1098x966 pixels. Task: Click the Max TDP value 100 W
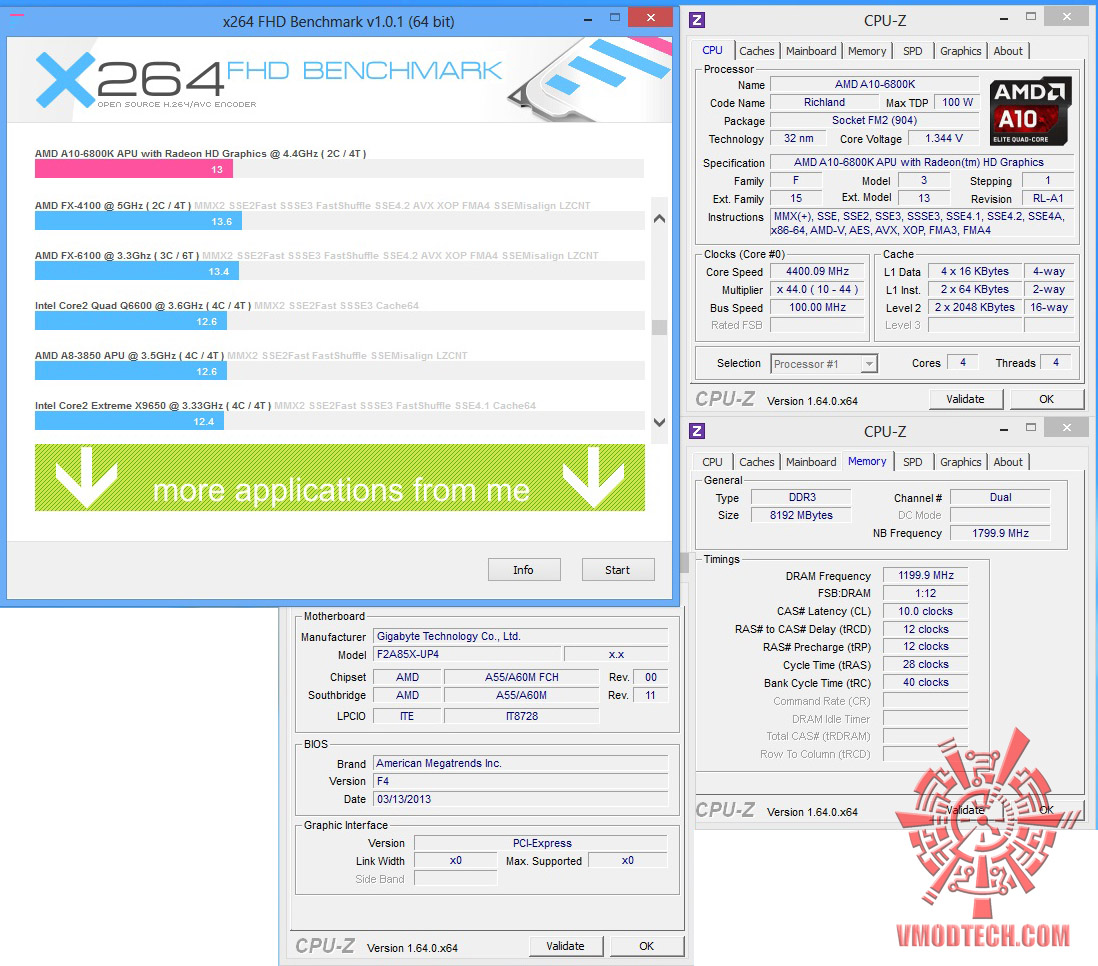tap(957, 103)
